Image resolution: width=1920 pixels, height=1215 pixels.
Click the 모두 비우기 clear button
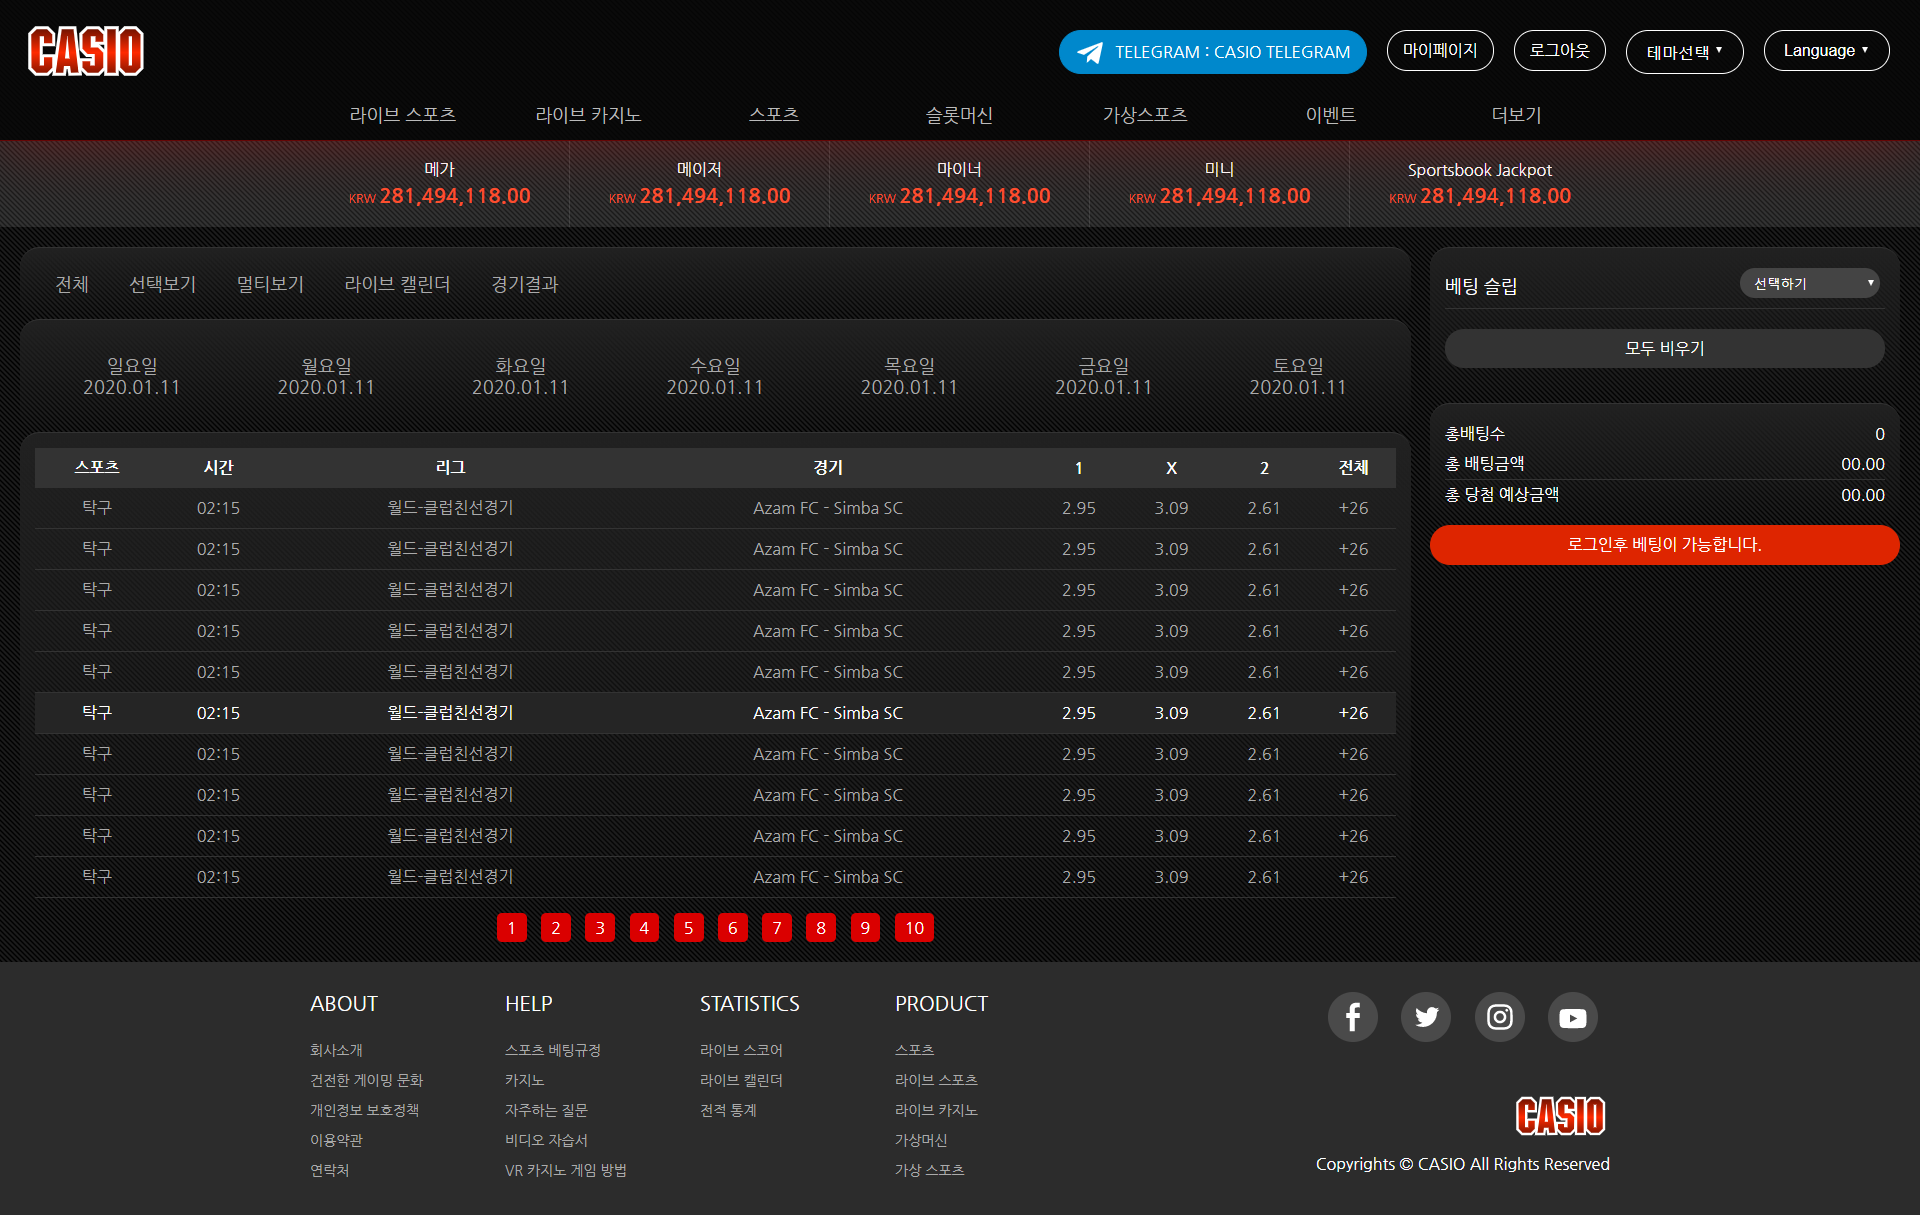(x=1664, y=348)
